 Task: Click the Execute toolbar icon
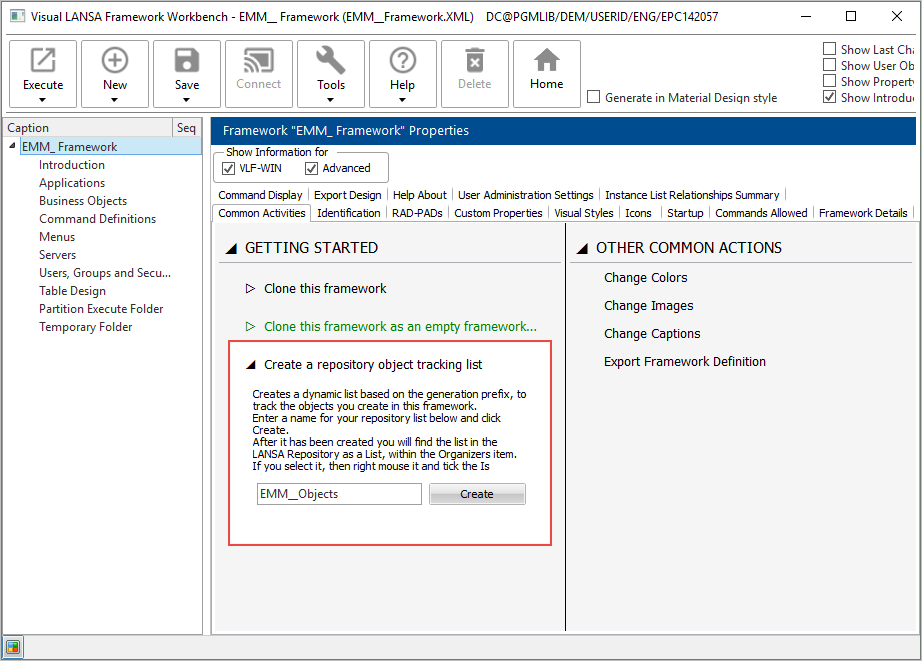pos(43,62)
